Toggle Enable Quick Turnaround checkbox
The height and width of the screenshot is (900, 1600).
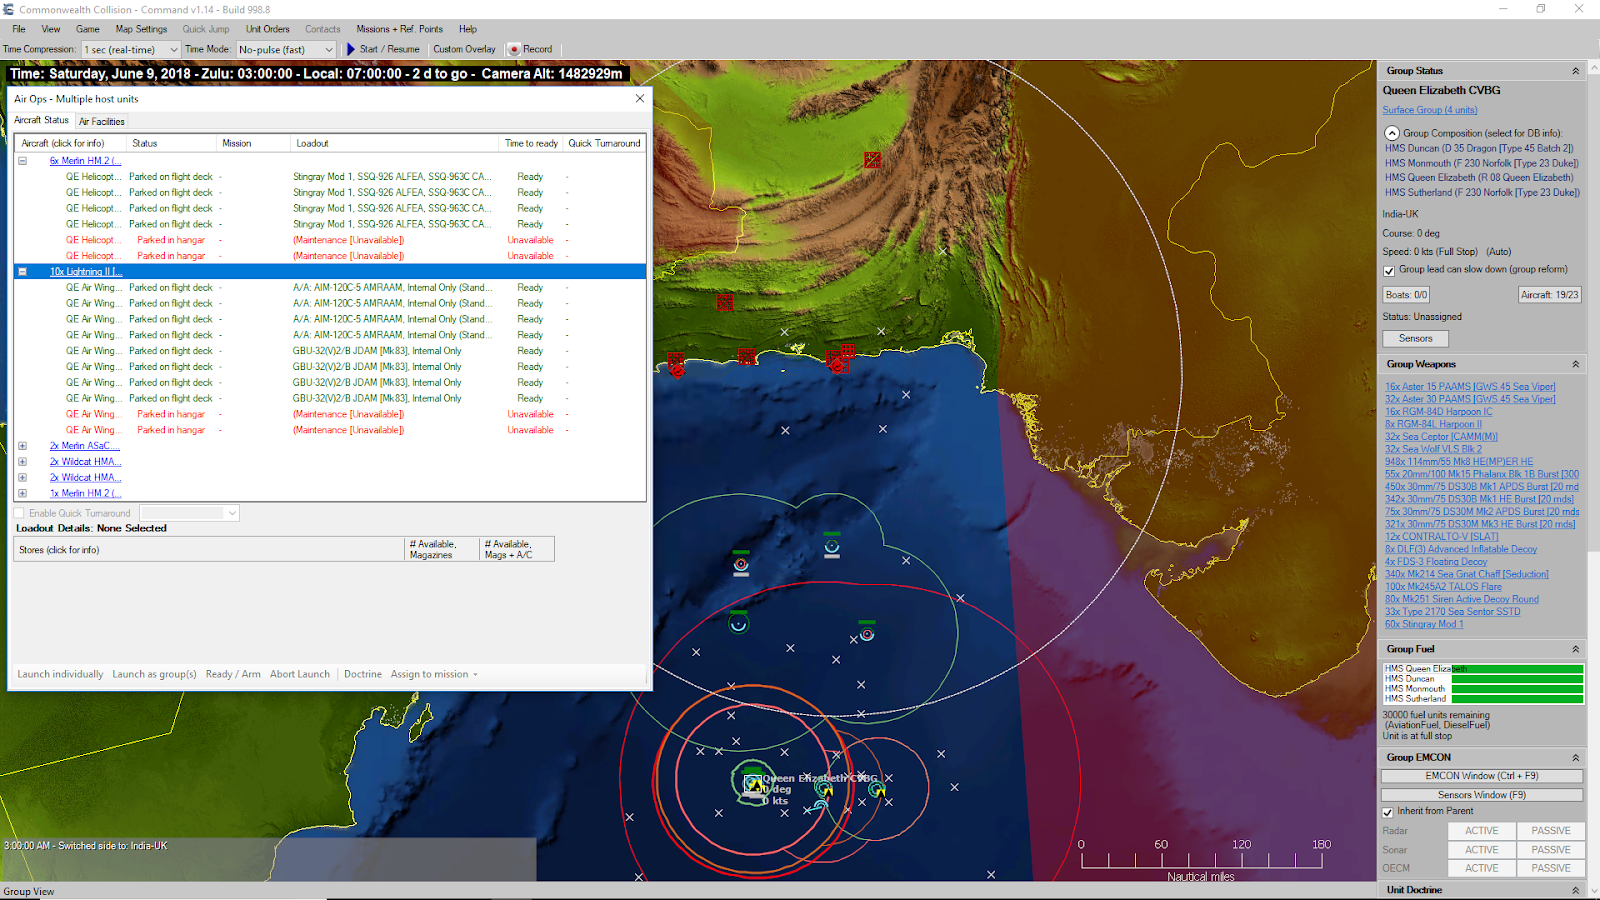(19, 513)
